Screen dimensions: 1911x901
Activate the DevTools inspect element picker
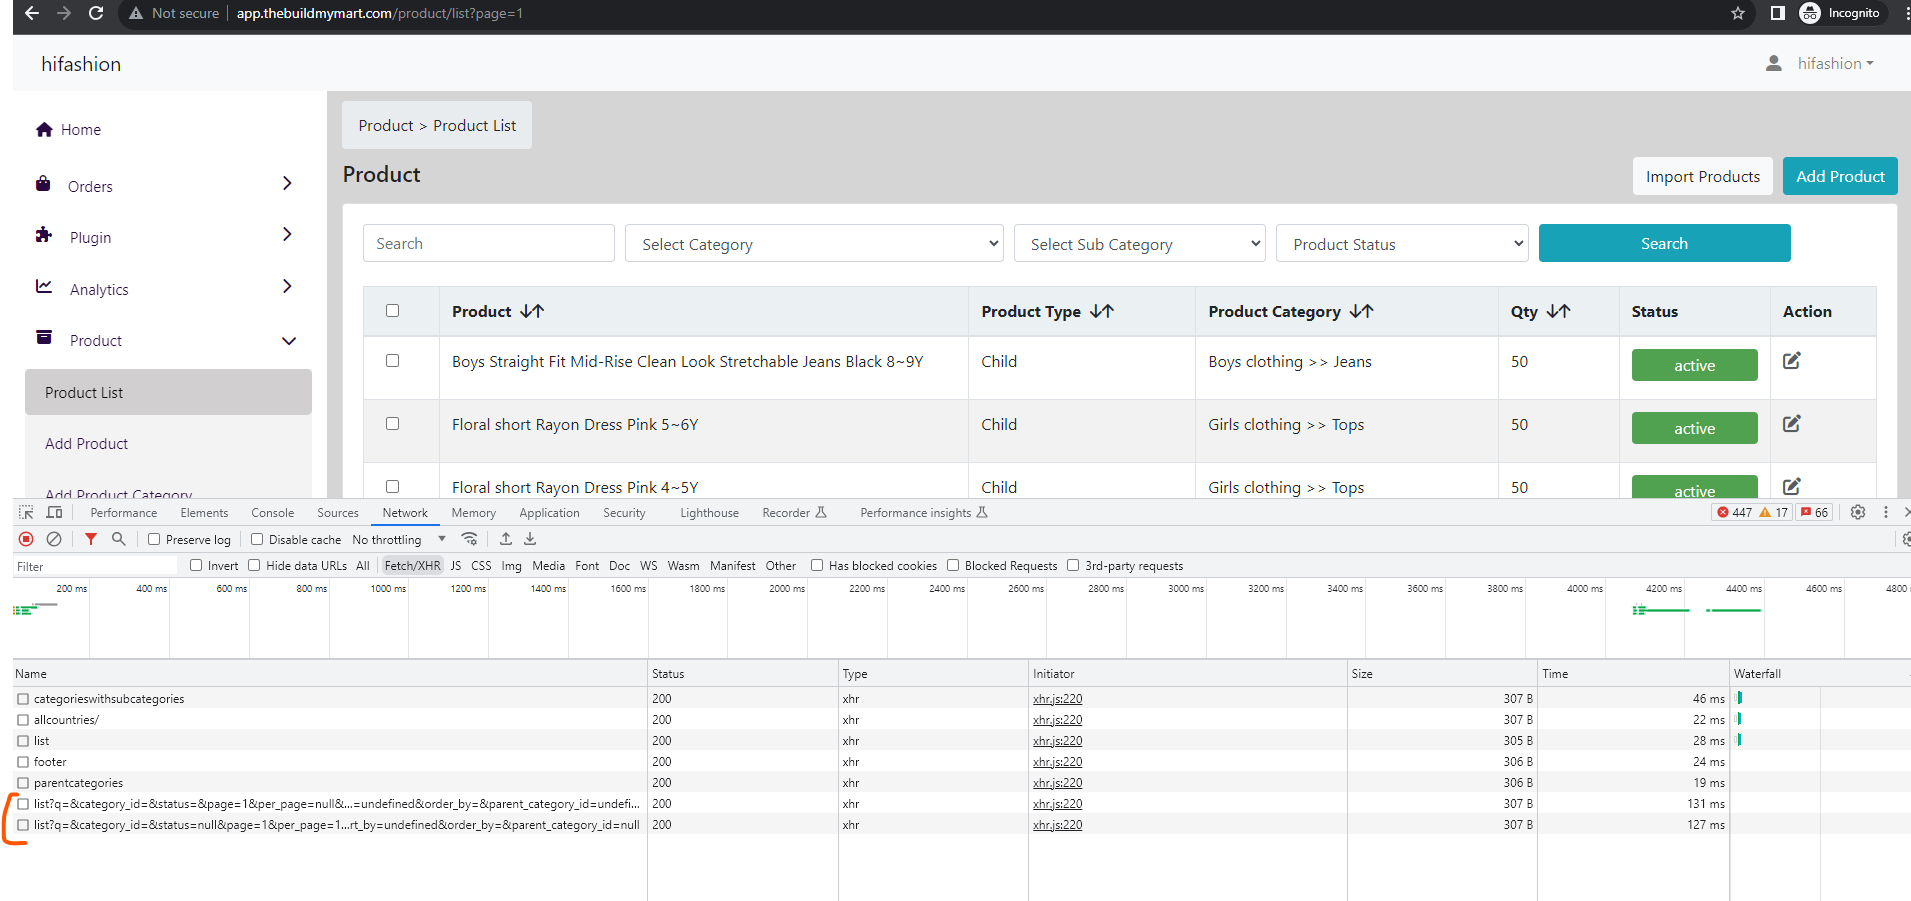pyautogui.click(x=26, y=512)
